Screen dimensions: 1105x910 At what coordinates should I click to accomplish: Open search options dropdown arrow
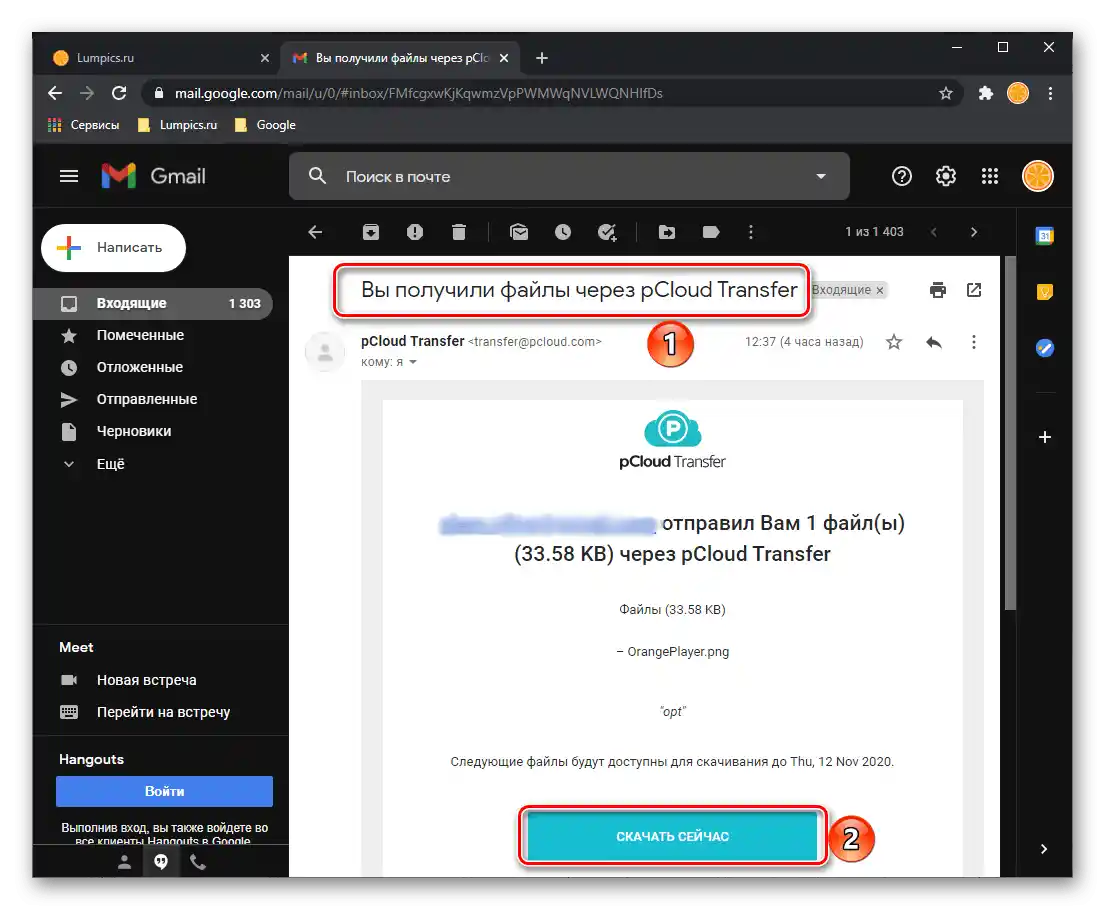coord(820,176)
